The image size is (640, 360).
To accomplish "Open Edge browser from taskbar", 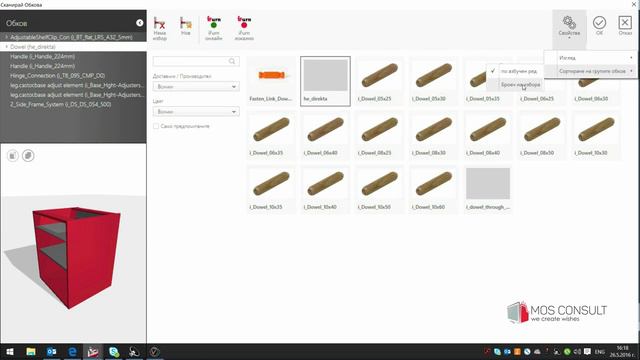I will 72,351.
